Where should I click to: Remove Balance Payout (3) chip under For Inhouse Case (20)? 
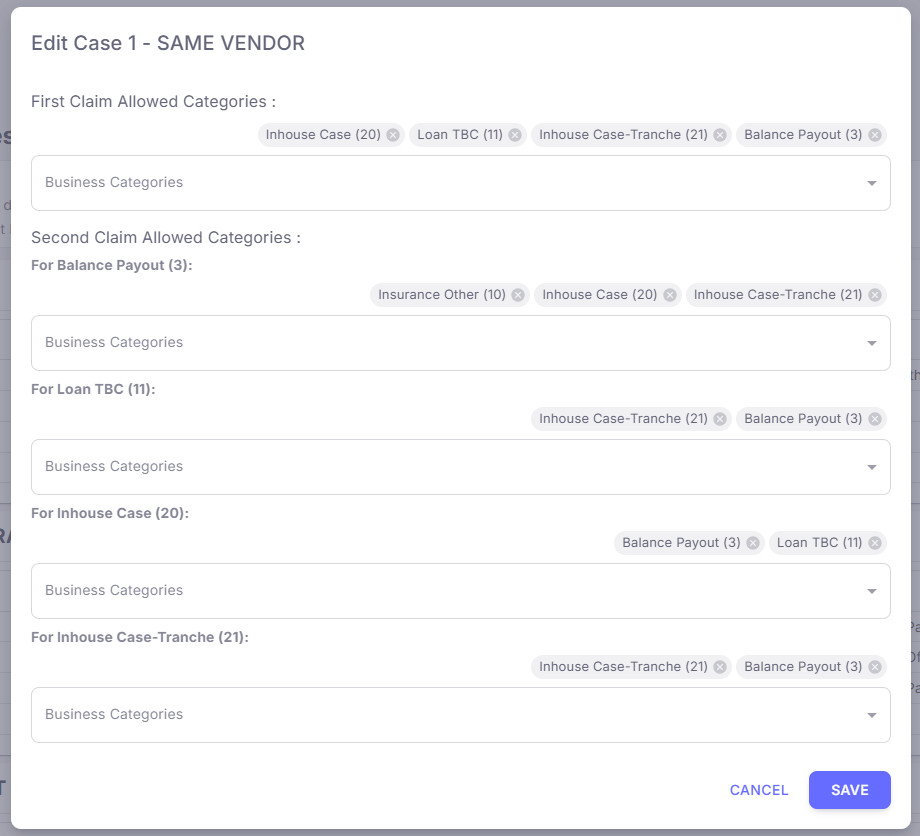pos(753,543)
